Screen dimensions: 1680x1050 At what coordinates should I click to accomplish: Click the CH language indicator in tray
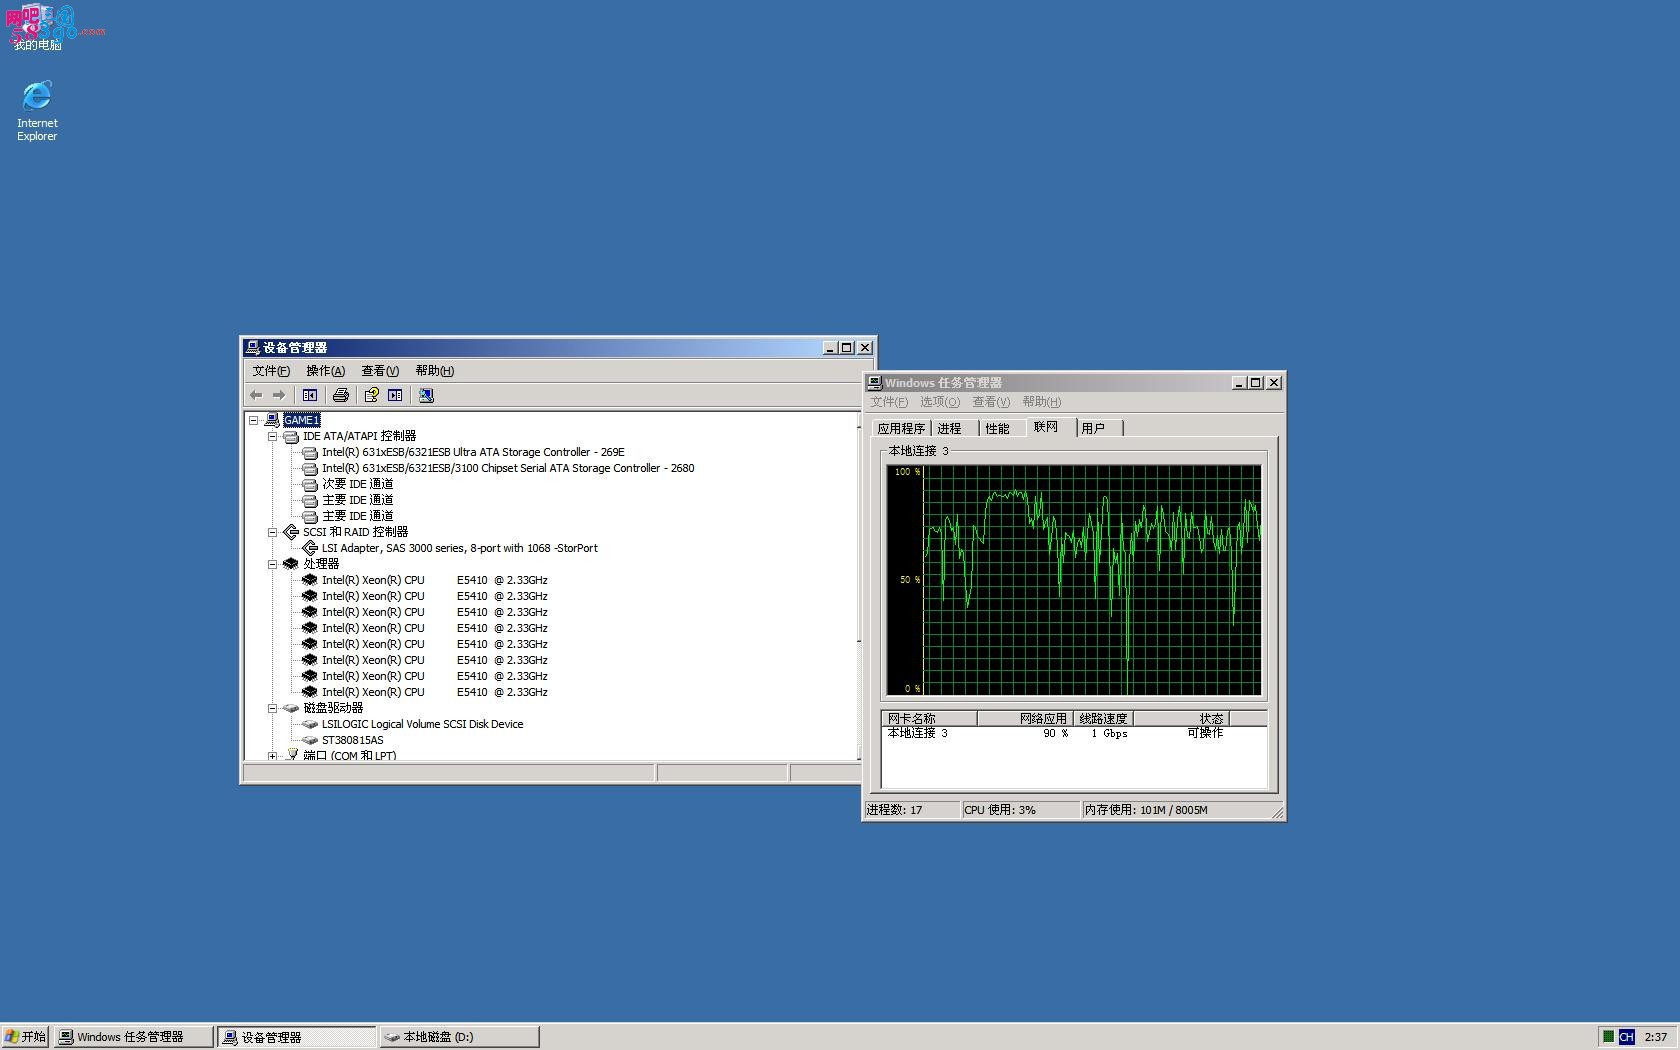click(x=1626, y=1037)
